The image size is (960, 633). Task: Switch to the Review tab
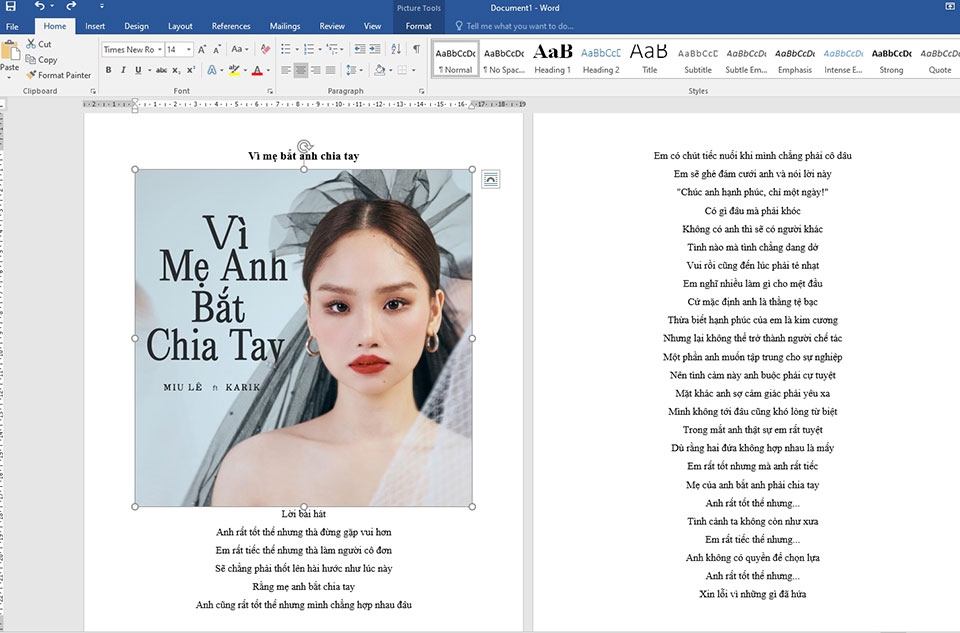(332, 26)
